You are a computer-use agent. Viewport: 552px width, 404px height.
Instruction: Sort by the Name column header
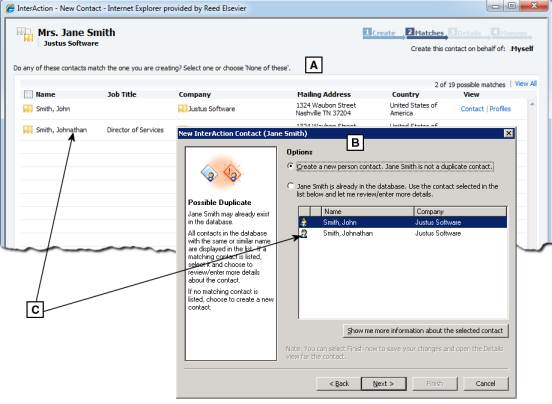click(x=45, y=94)
